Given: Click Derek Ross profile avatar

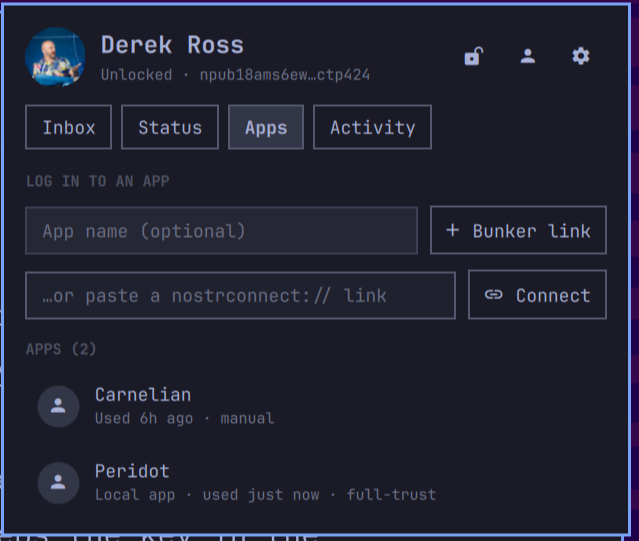Looking at the screenshot, I should point(55,57).
